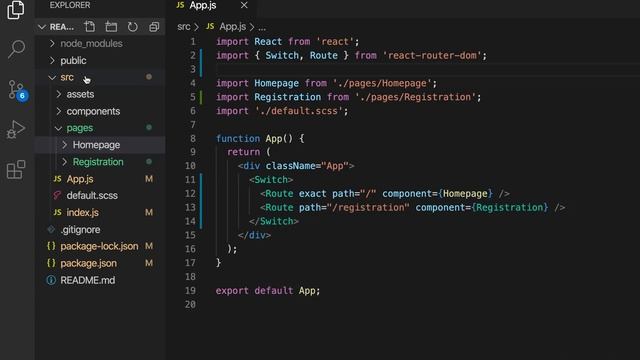This screenshot has width=640, height=360.
Task: Click the New Folder icon in explorer header
Action: 111,27
